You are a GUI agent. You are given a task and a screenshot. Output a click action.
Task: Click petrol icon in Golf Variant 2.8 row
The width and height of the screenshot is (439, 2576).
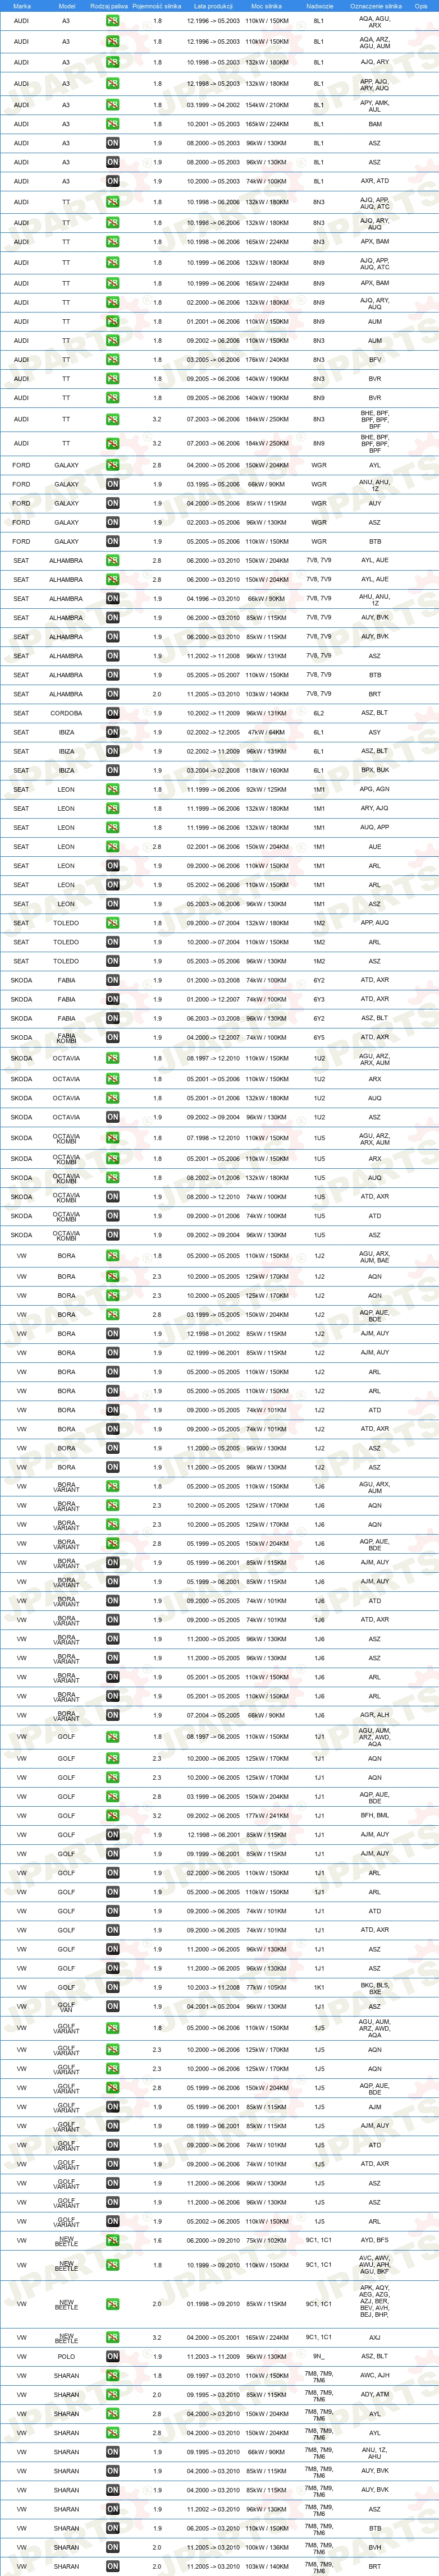coord(112,2087)
